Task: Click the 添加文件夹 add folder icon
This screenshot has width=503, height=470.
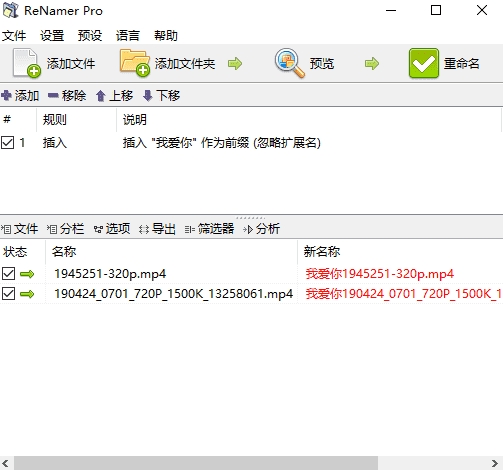Action: pos(135,63)
